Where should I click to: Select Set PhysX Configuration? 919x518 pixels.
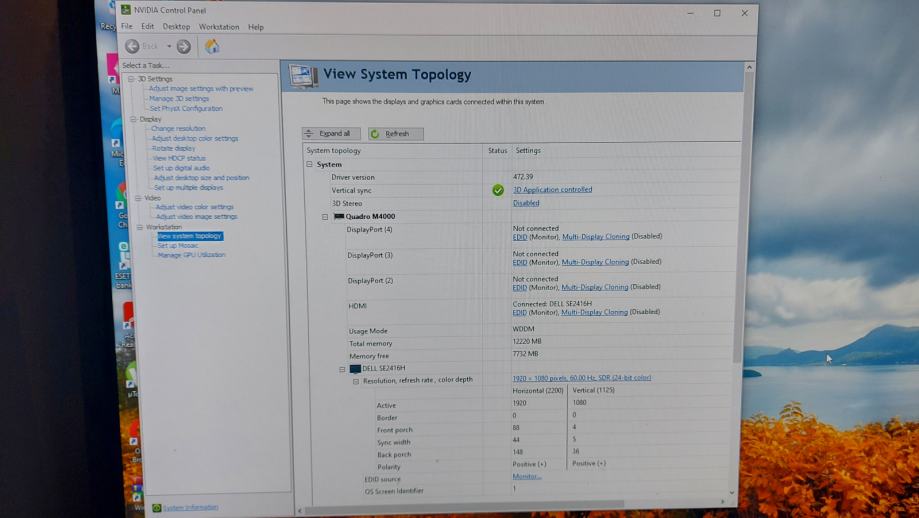pos(186,108)
